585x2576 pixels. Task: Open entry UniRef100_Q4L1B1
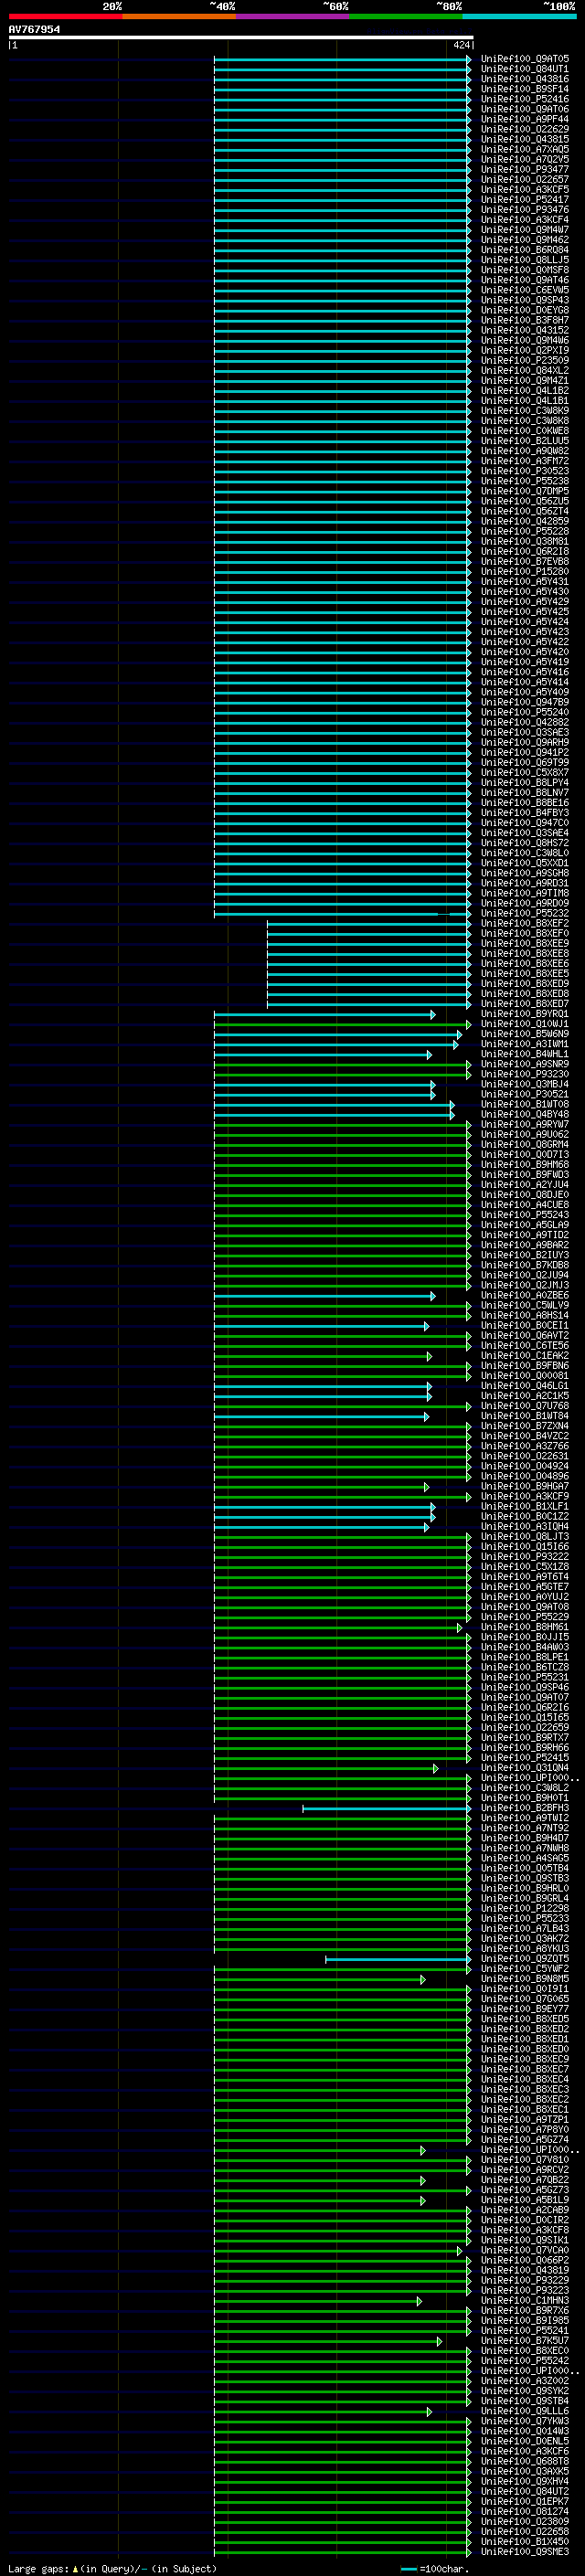[x=525, y=401]
